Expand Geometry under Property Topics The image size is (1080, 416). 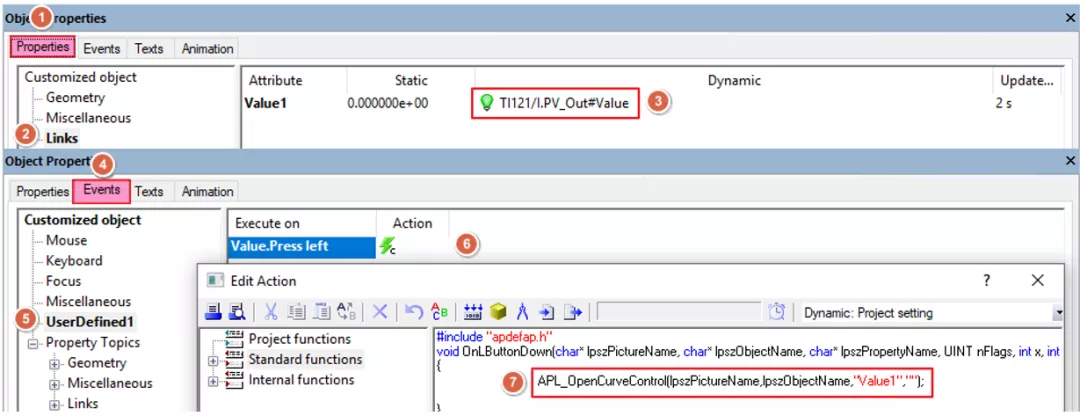click(53, 364)
